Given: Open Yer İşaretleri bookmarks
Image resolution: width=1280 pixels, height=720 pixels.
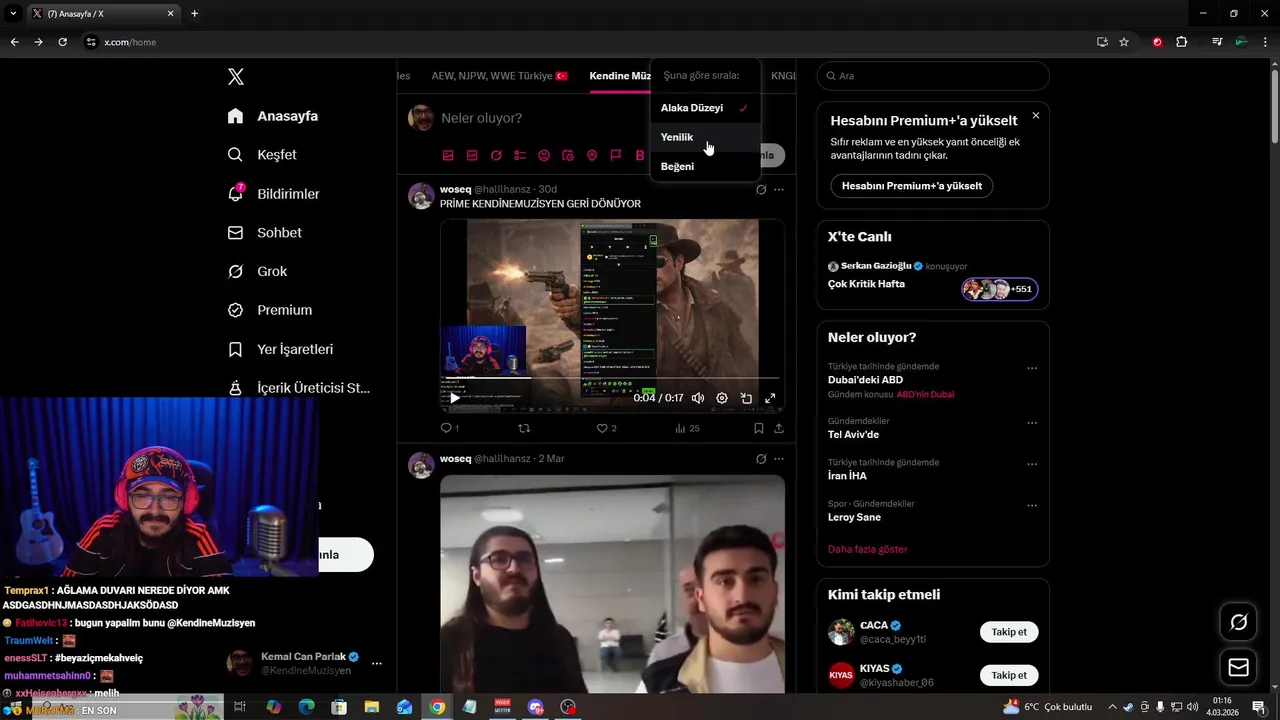Looking at the screenshot, I should [281, 349].
